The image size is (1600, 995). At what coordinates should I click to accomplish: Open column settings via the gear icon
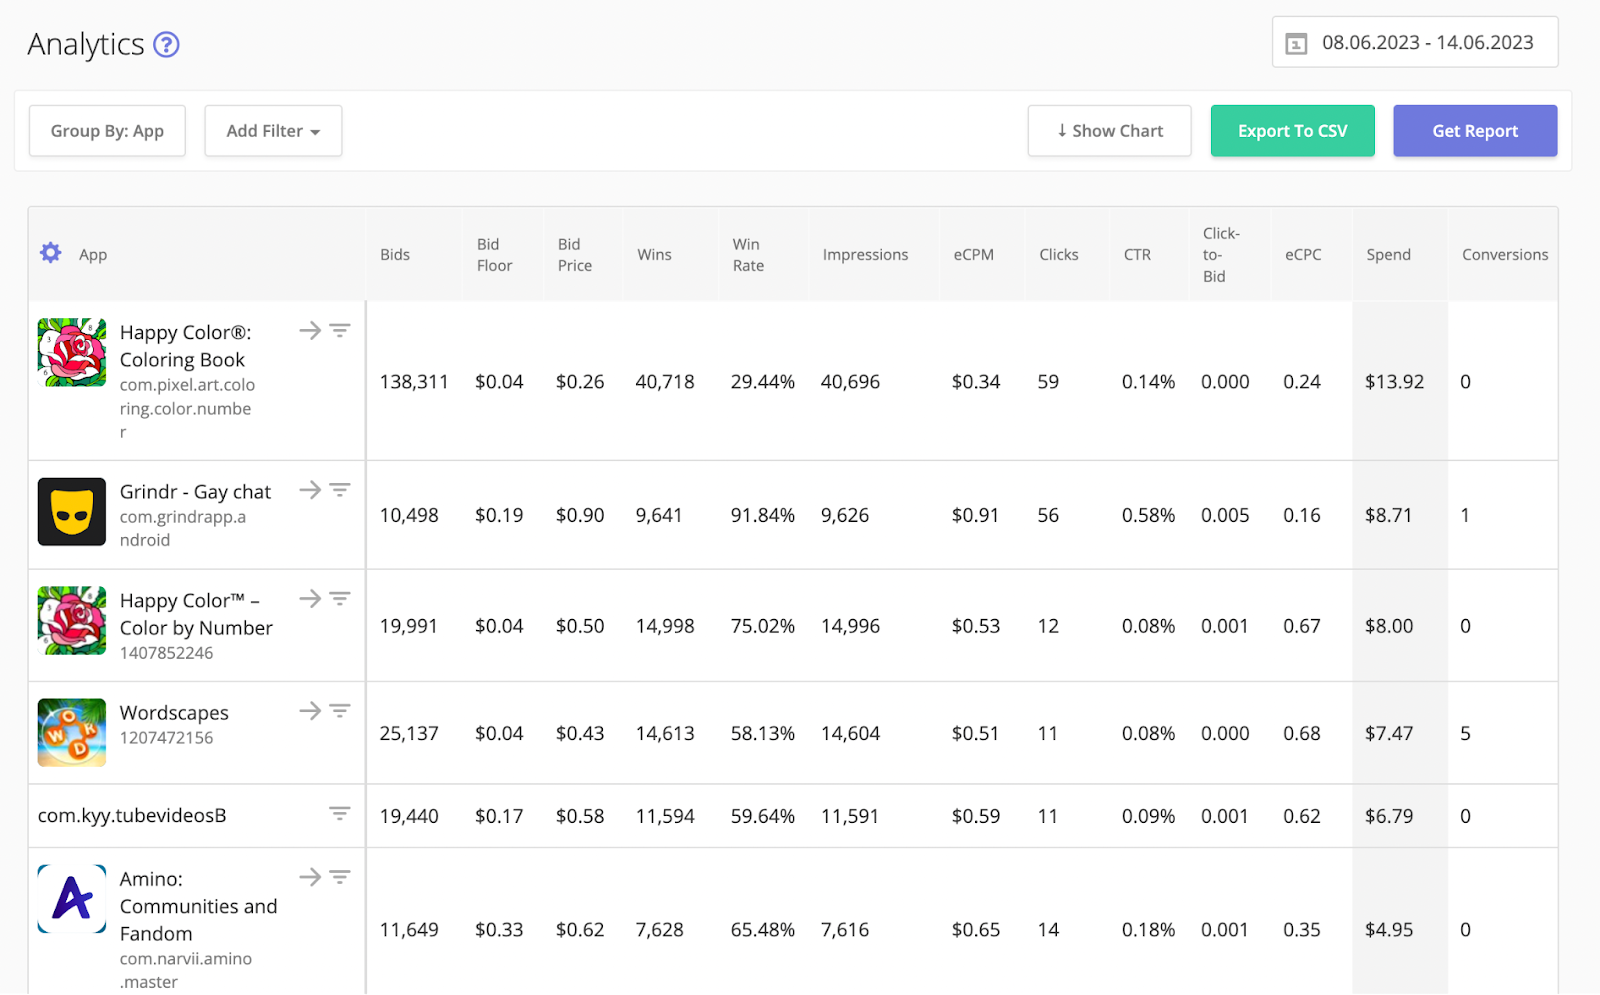click(x=50, y=253)
